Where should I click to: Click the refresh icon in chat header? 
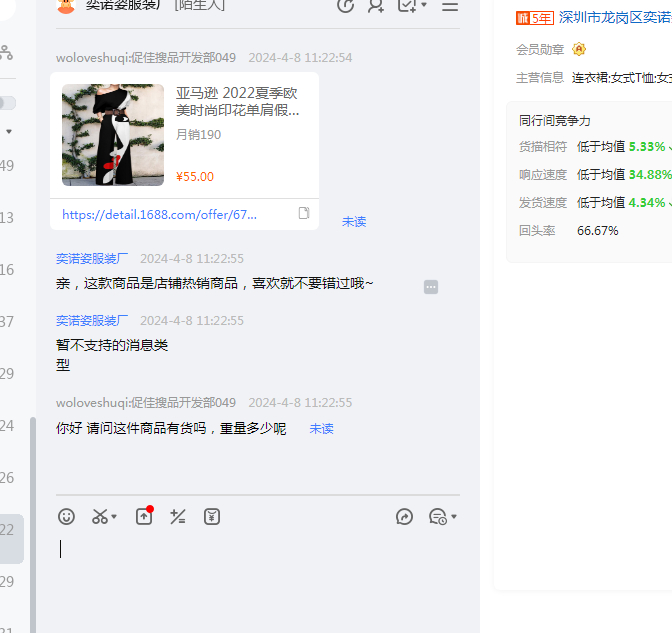tap(345, 6)
